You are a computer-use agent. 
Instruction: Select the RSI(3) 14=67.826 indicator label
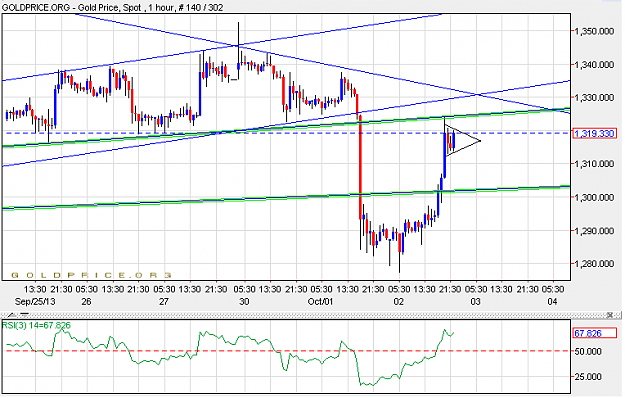pyautogui.click(x=37, y=325)
